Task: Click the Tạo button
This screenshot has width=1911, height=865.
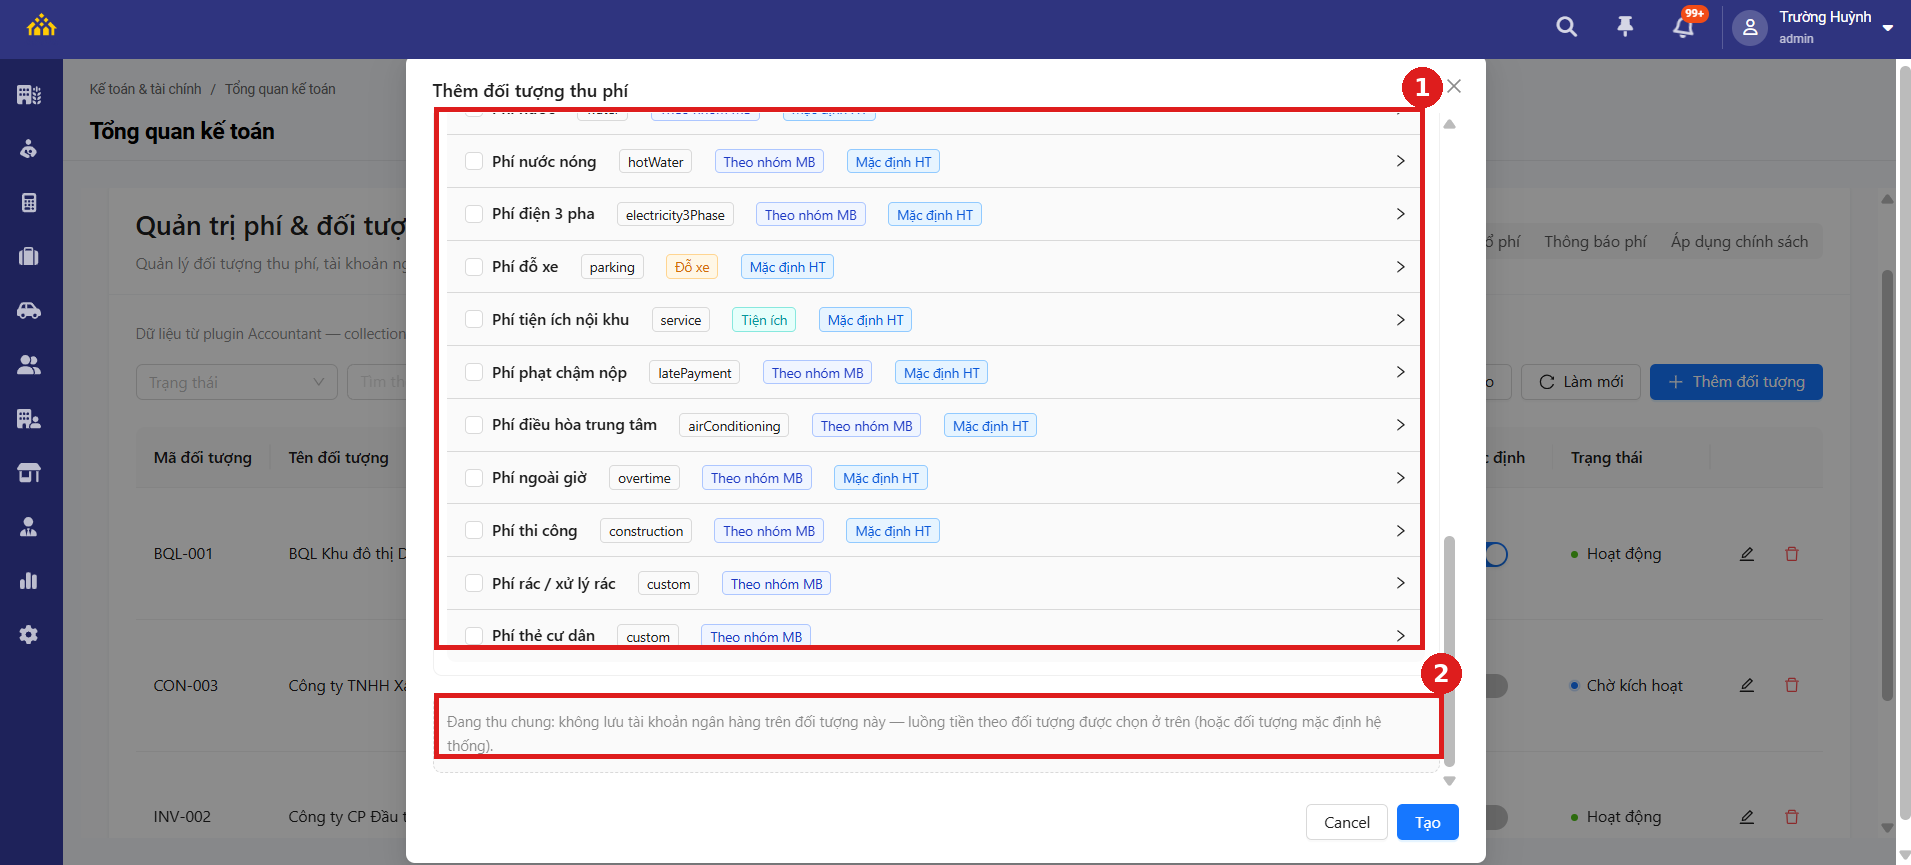Action: click(1427, 822)
